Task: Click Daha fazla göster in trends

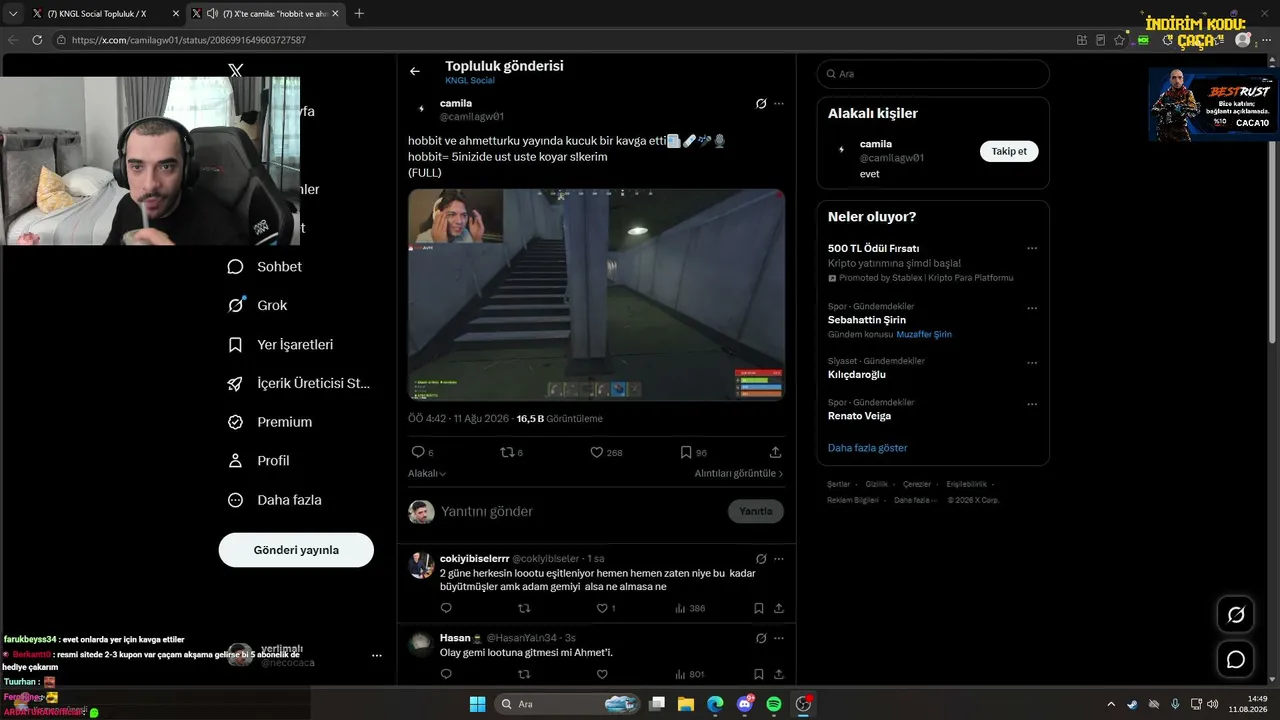Action: (x=867, y=448)
